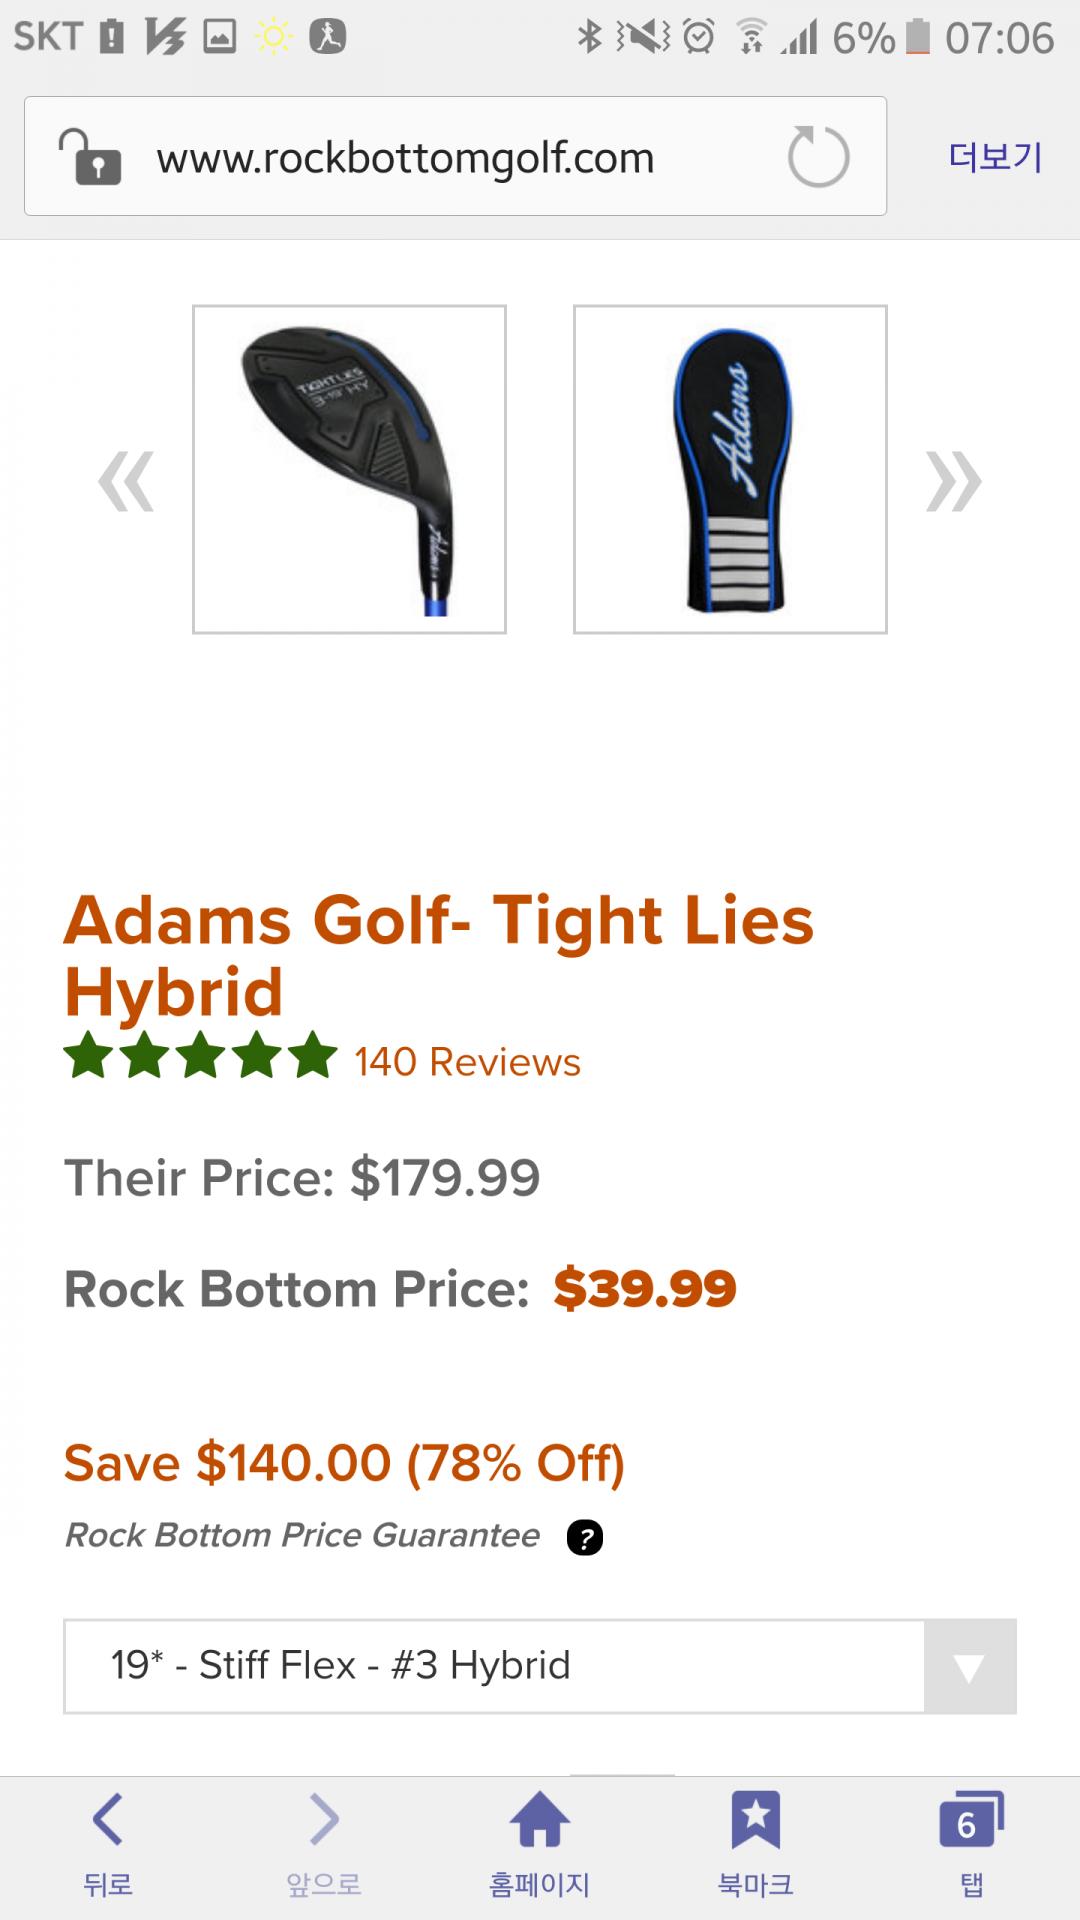Viewport: 1080px width, 1920px height.
Task: Tap the Adams Golf Tight Lies Hybrid title
Action: point(439,955)
